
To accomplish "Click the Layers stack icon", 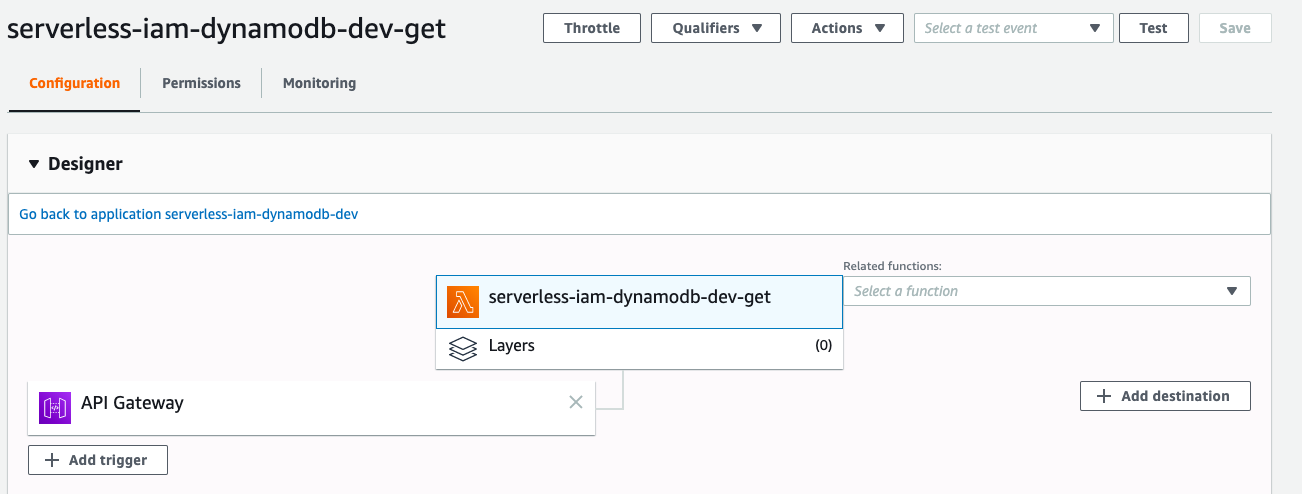I will click(x=463, y=349).
